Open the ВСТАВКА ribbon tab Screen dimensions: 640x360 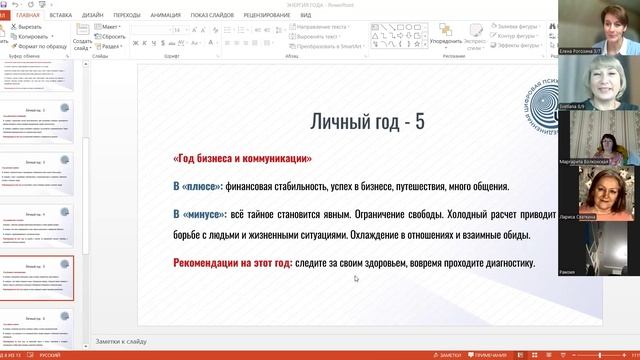click(x=60, y=15)
